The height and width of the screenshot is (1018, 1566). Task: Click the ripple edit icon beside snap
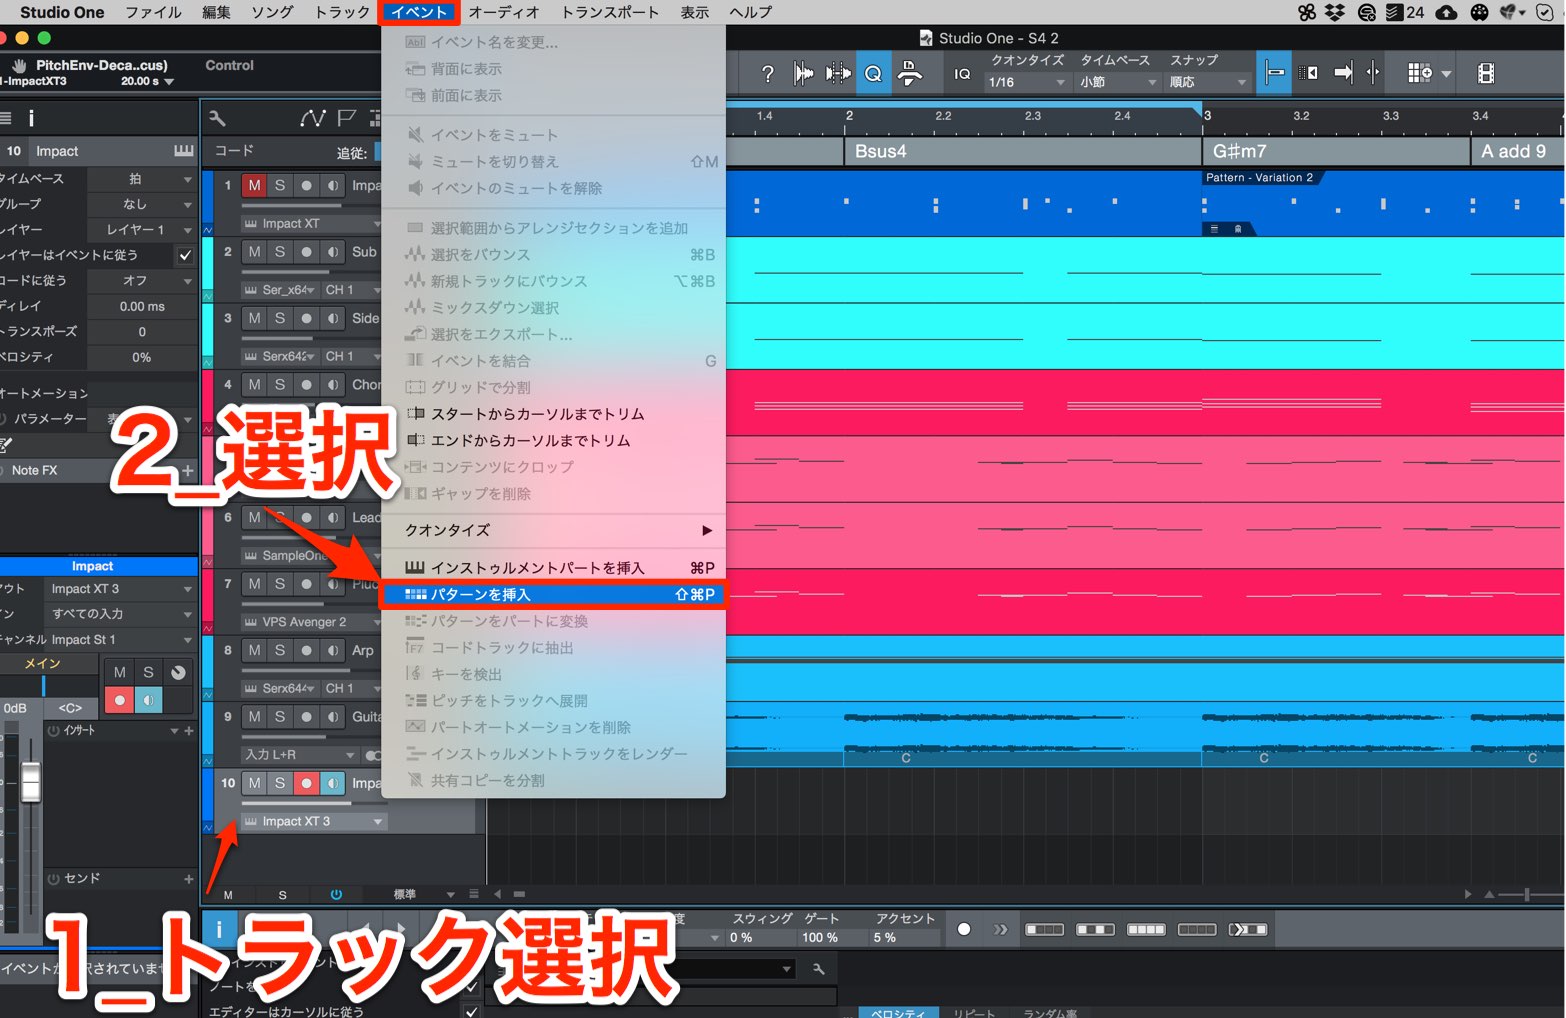(x=1308, y=73)
